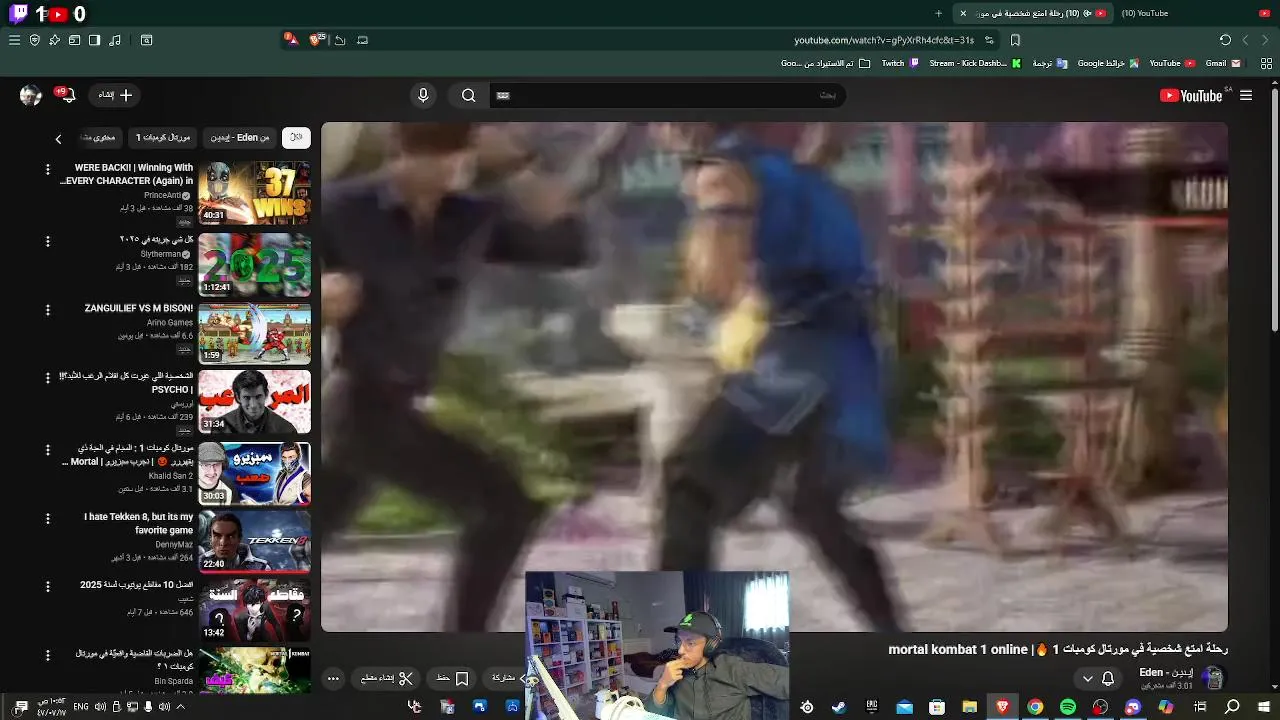This screenshot has height=720, width=1280.
Task: Open Windows search on taskbar
Action: tap(1232, 707)
